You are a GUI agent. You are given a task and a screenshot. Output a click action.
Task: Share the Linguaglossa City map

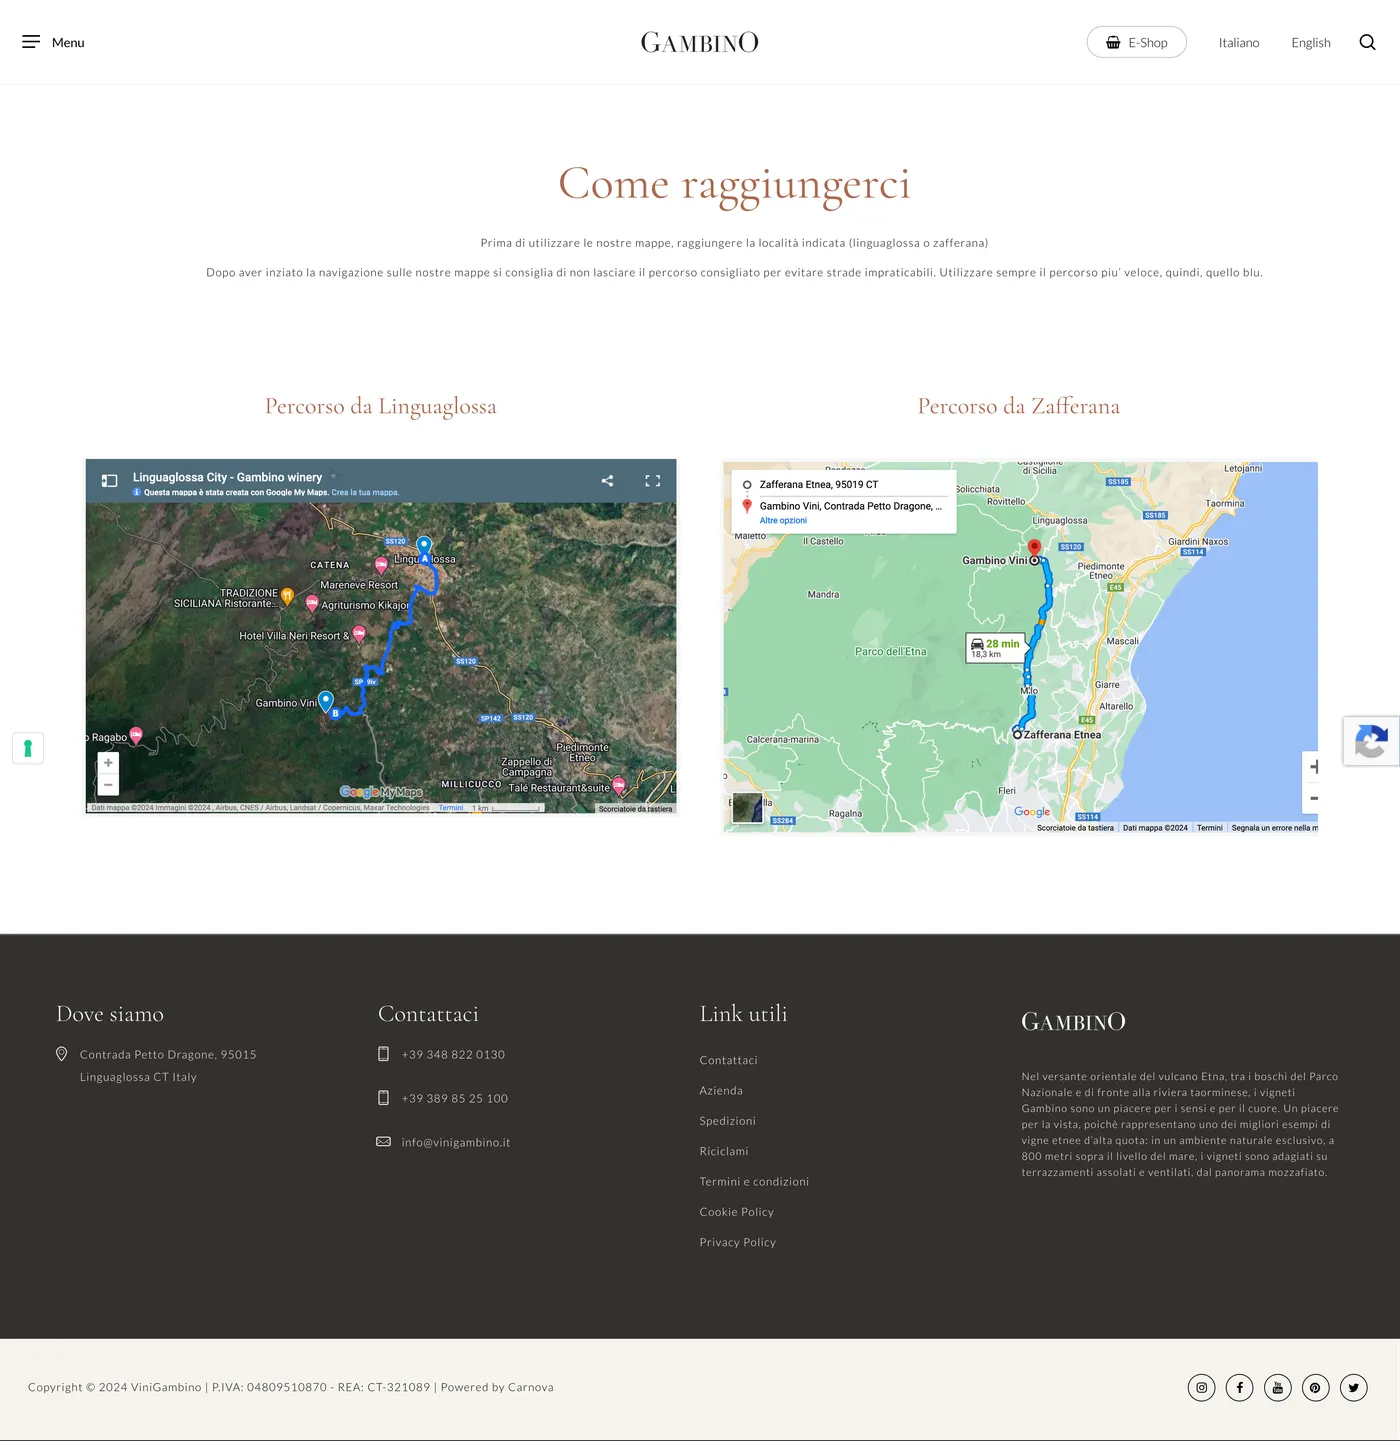point(607,481)
